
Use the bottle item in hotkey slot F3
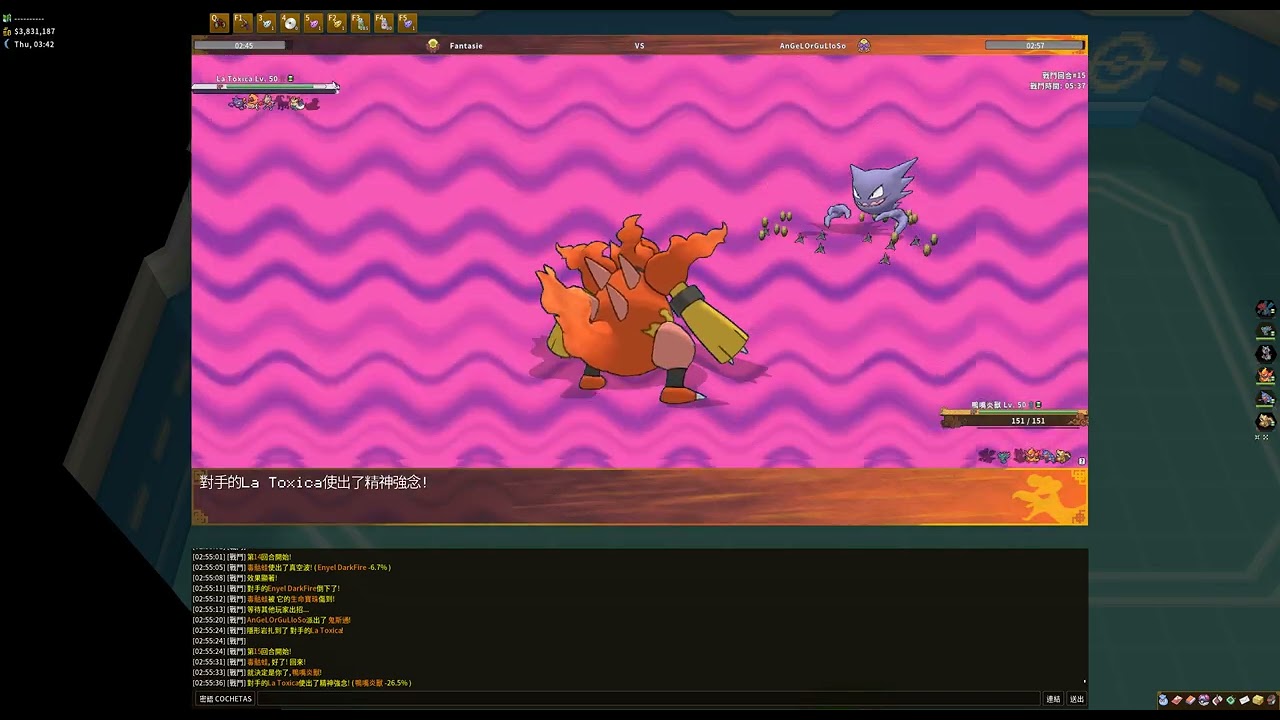tap(360, 22)
